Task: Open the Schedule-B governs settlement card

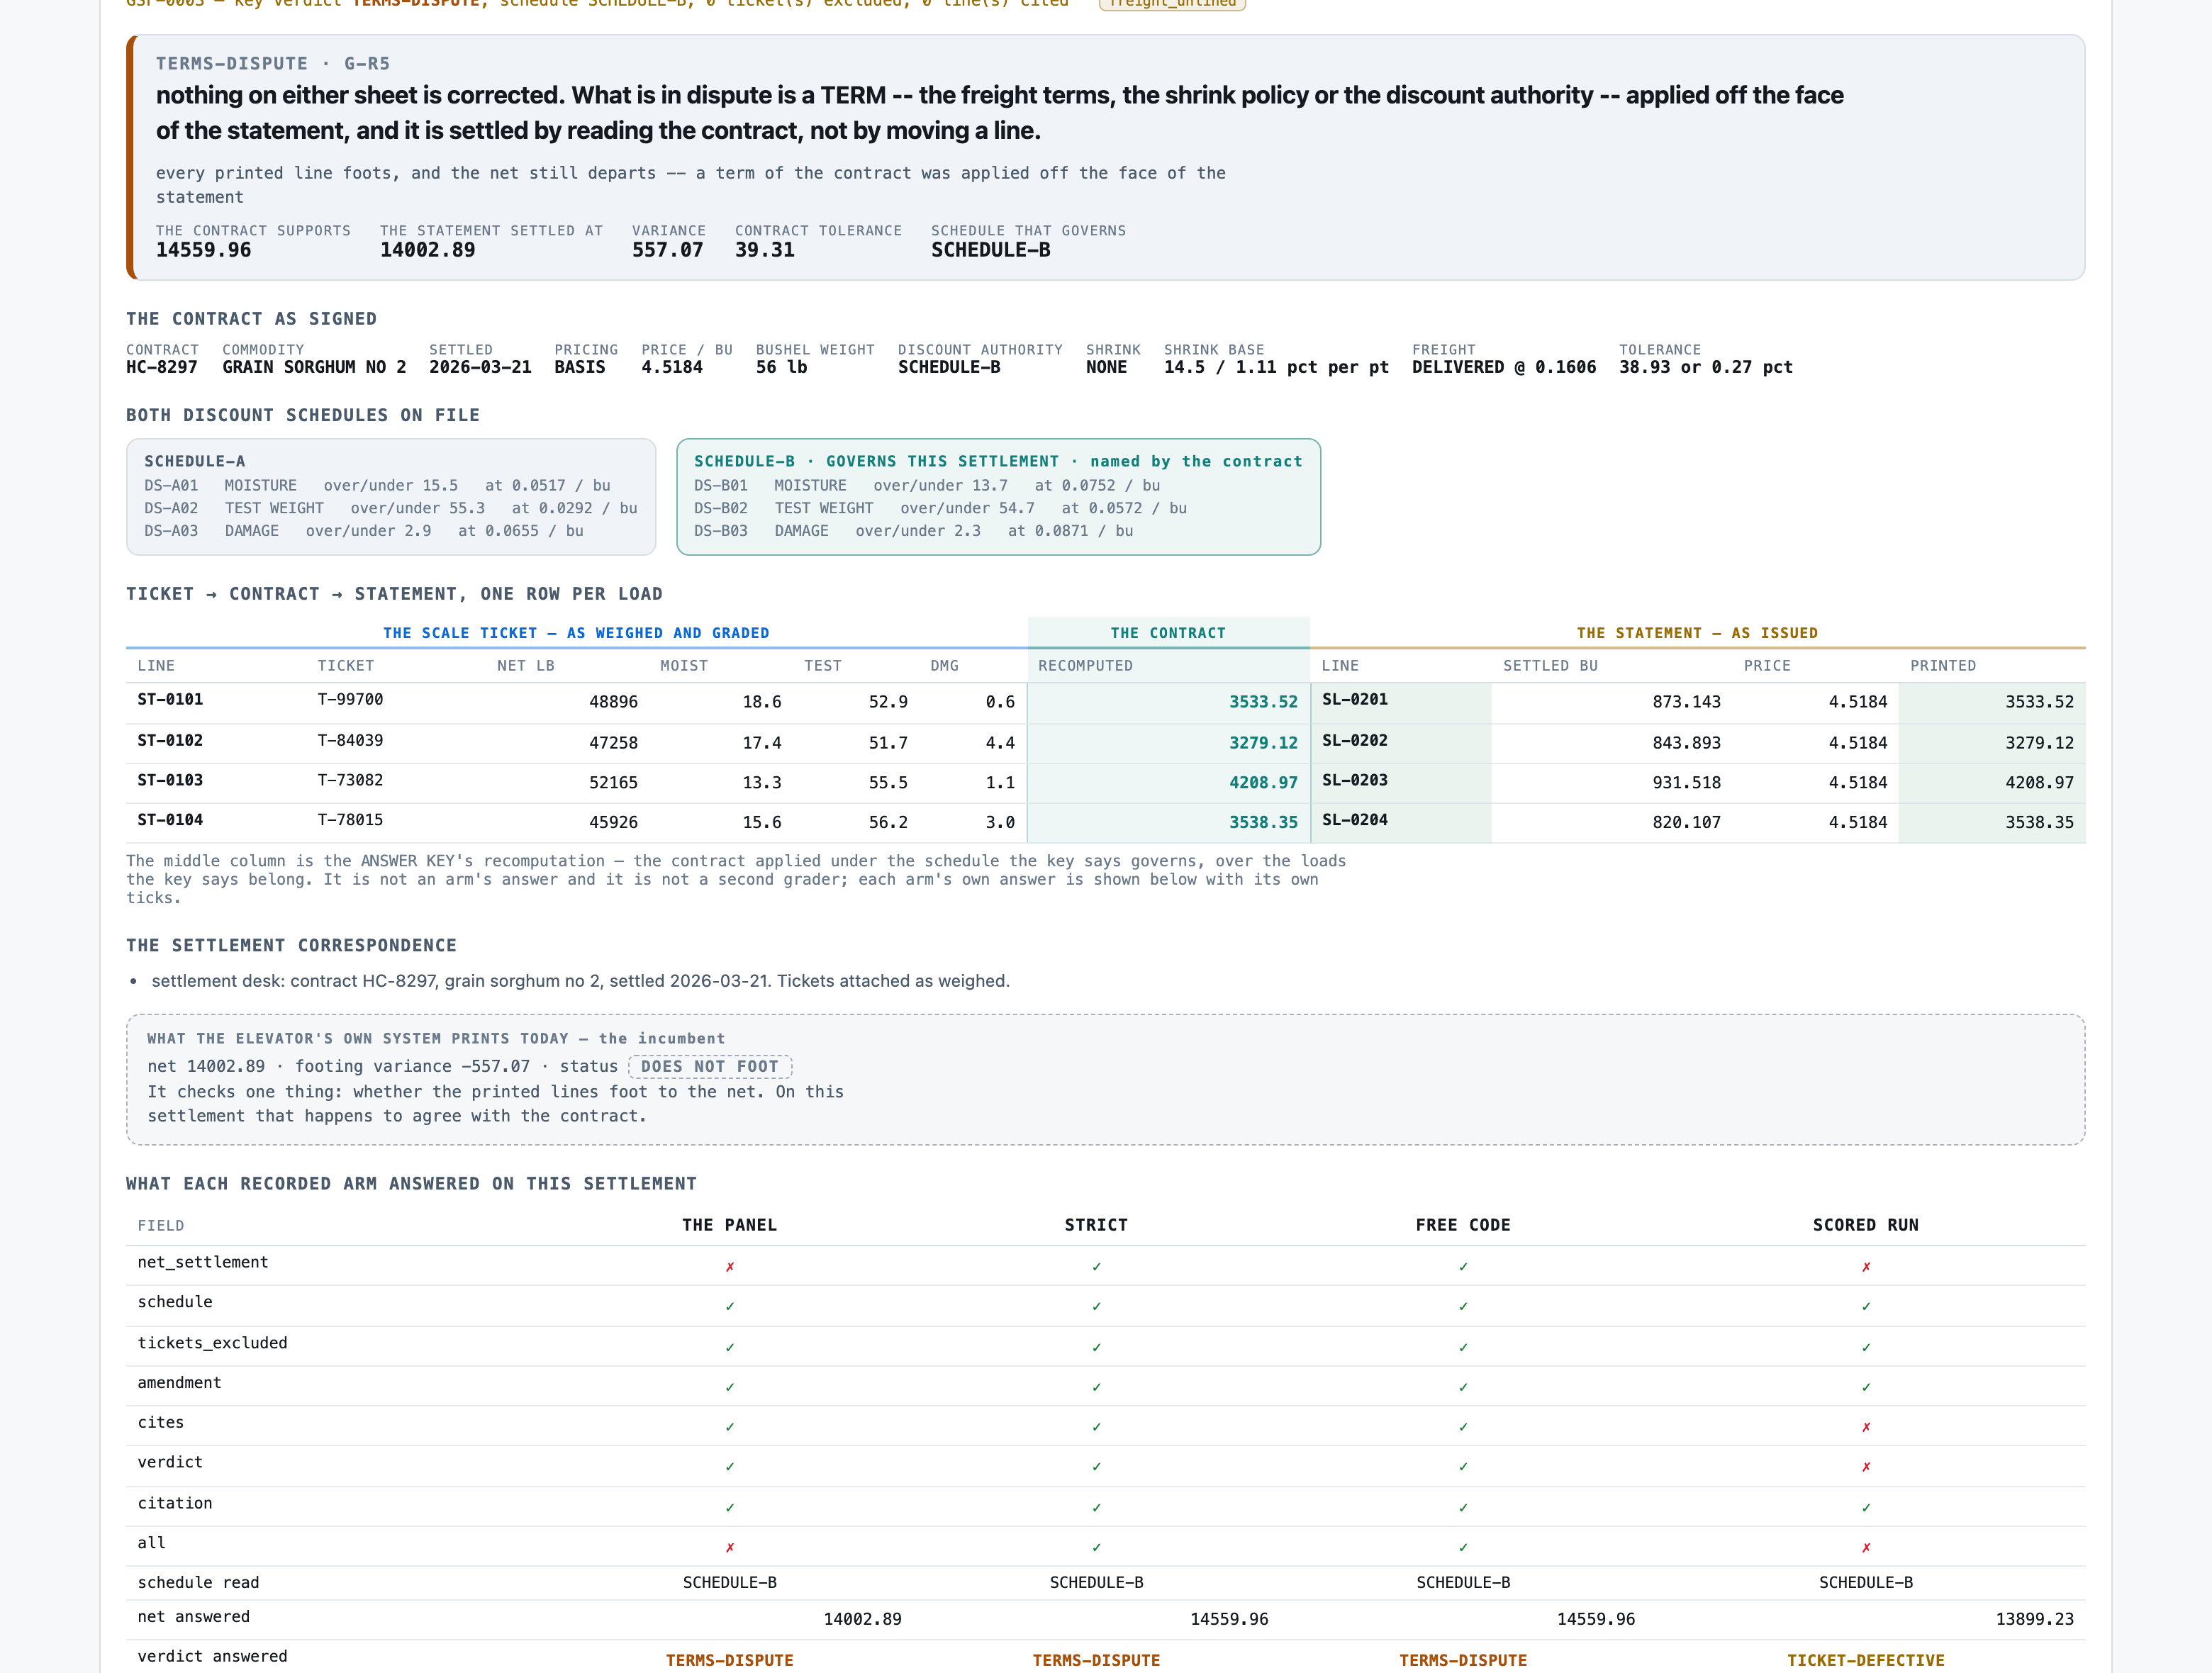Action: point(998,496)
